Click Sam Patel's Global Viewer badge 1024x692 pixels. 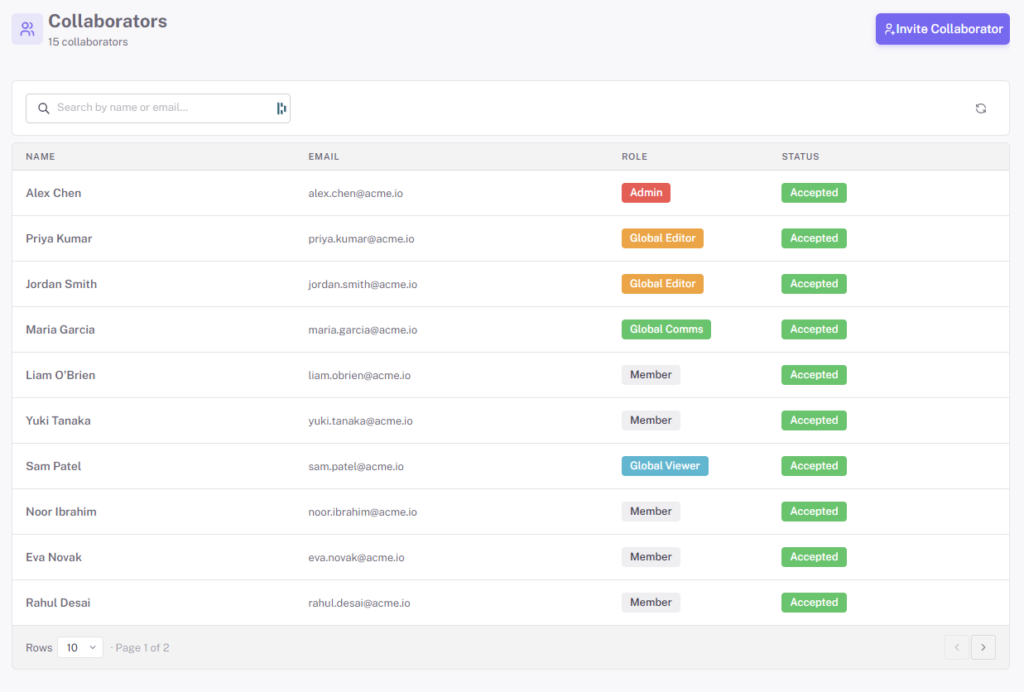pos(665,465)
